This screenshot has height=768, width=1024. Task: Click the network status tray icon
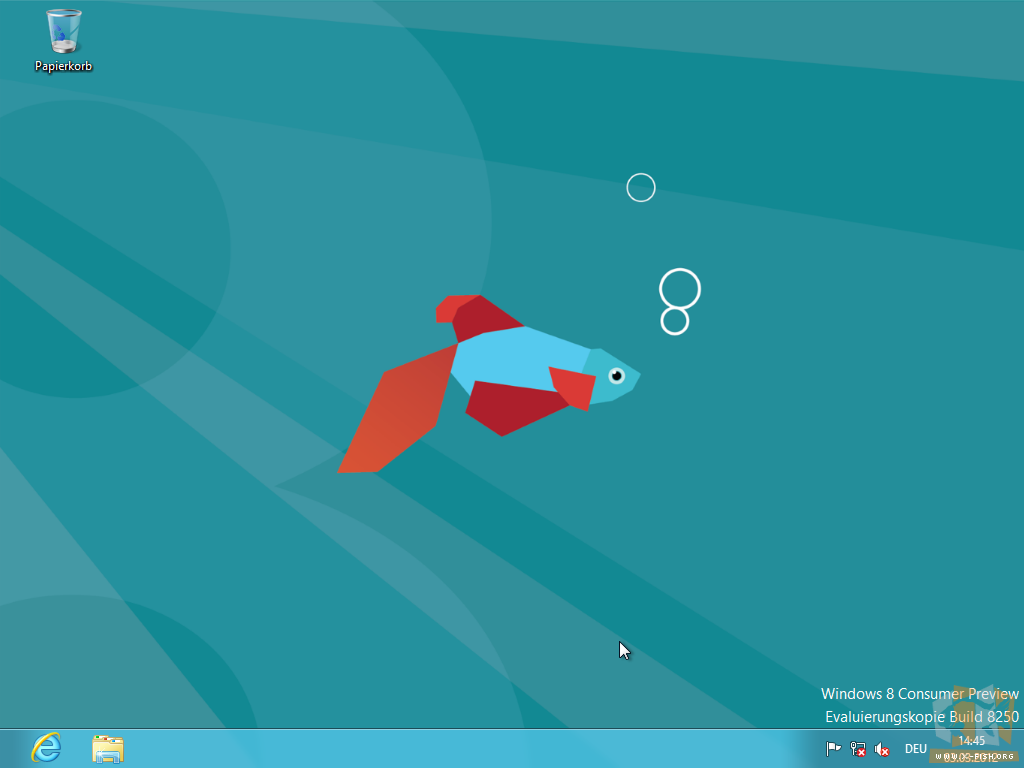pyautogui.click(x=857, y=749)
